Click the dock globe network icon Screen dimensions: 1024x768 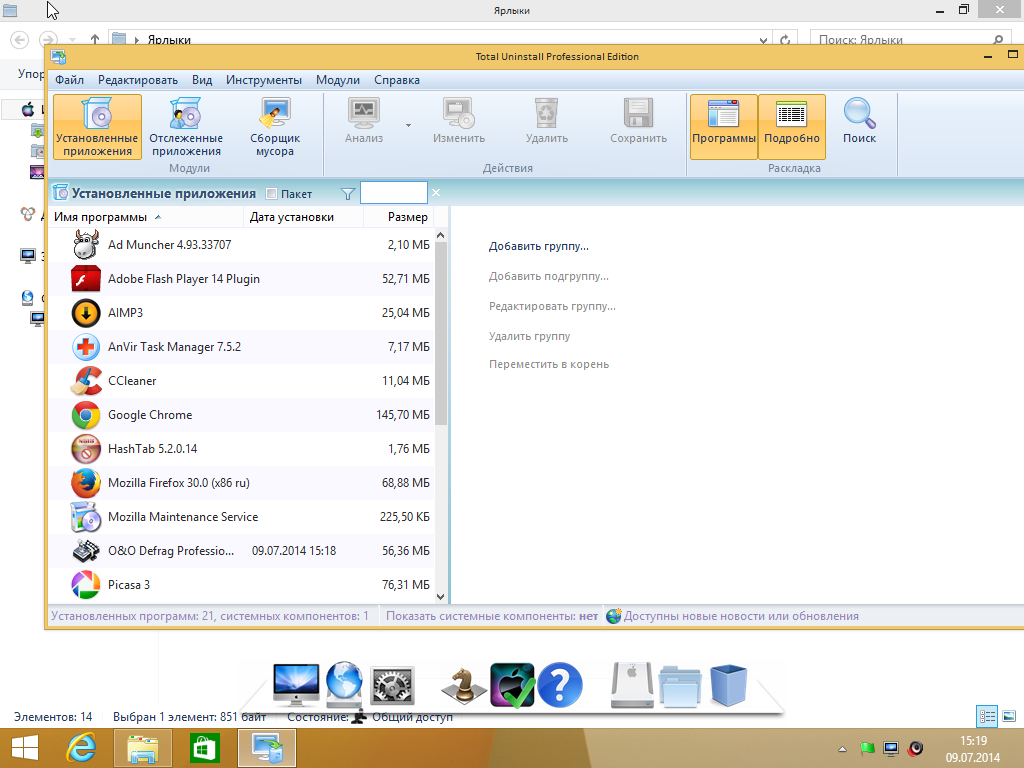(x=344, y=684)
